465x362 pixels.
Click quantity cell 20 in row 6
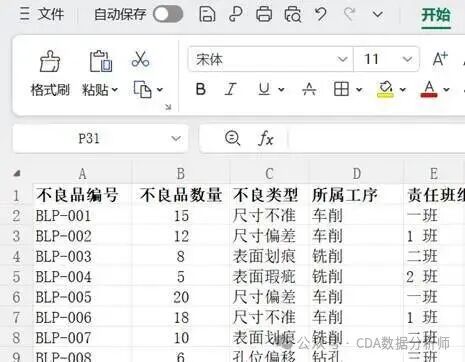coord(181,297)
